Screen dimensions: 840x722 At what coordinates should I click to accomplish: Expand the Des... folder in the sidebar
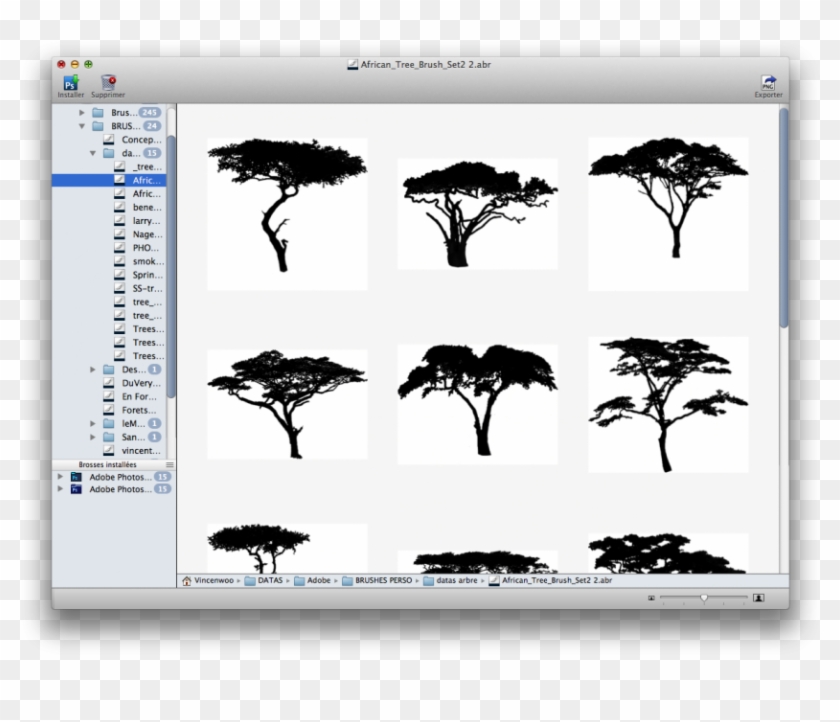[94, 369]
